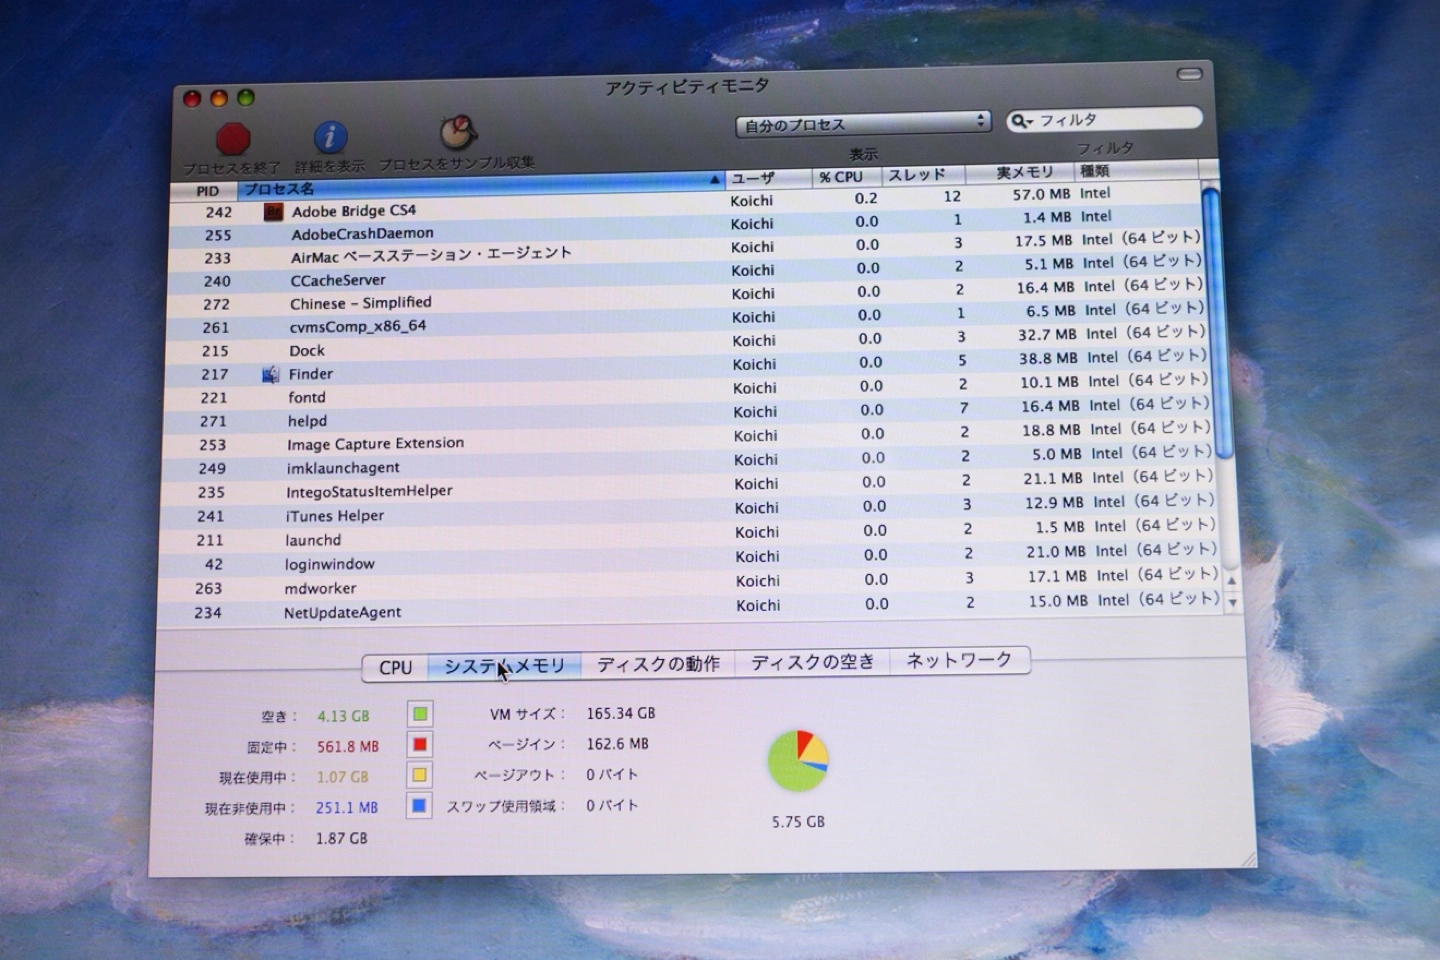Click the window resize grip corner
Viewport: 1440px width, 960px height.
pyautogui.click(x=1248, y=859)
